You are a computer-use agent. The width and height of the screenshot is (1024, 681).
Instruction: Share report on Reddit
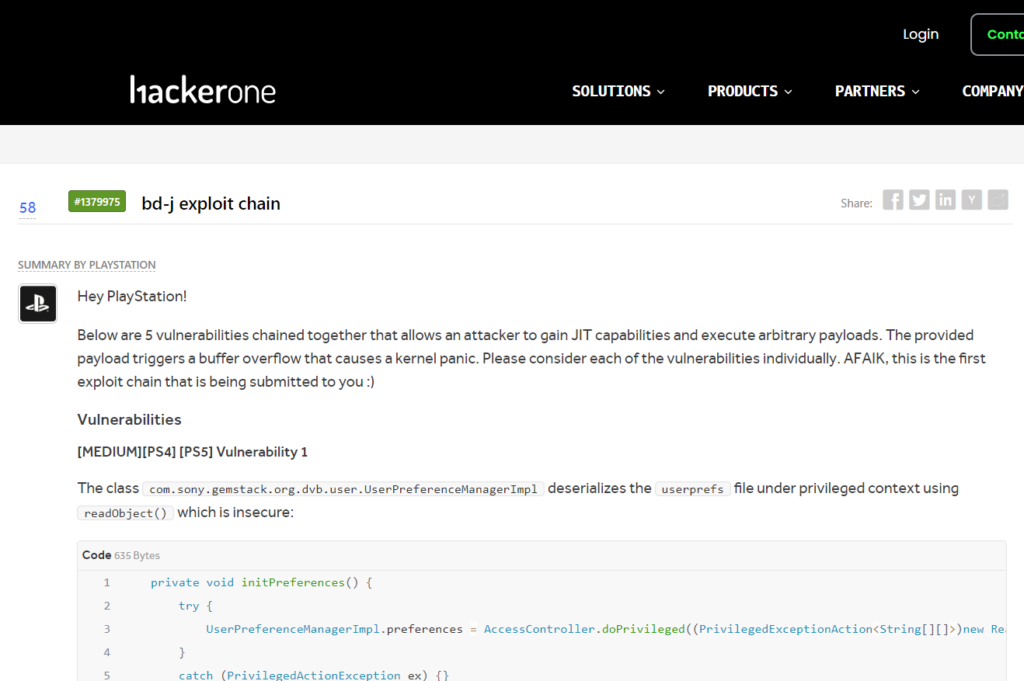click(x=998, y=200)
